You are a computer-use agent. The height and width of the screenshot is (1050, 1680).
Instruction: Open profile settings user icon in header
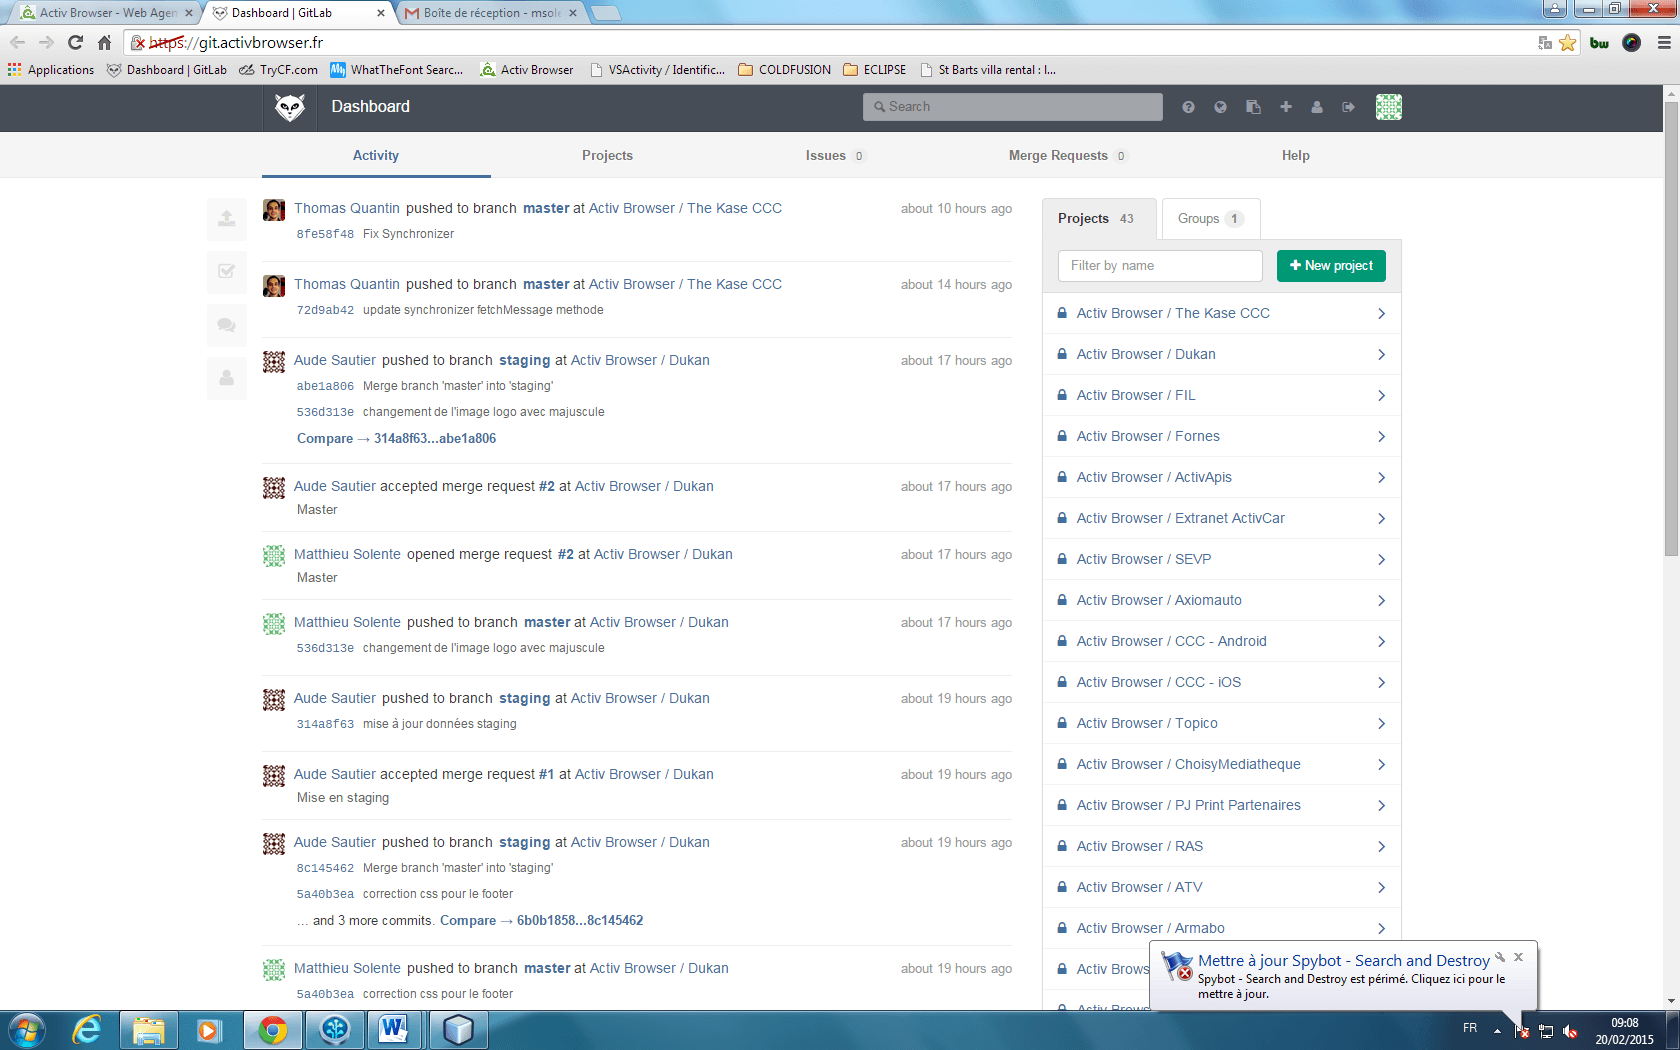1317,107
